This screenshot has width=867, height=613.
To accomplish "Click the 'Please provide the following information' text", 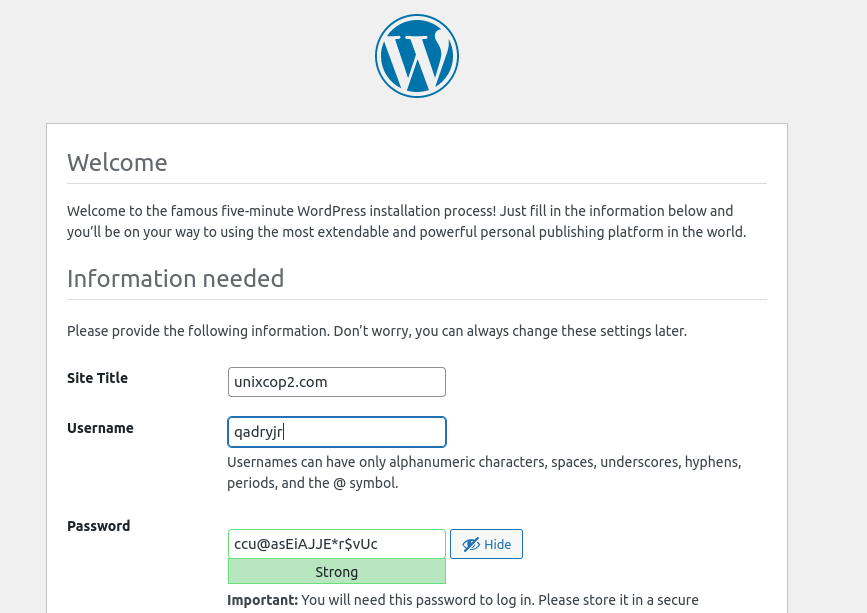I will (x=377, y=331).
